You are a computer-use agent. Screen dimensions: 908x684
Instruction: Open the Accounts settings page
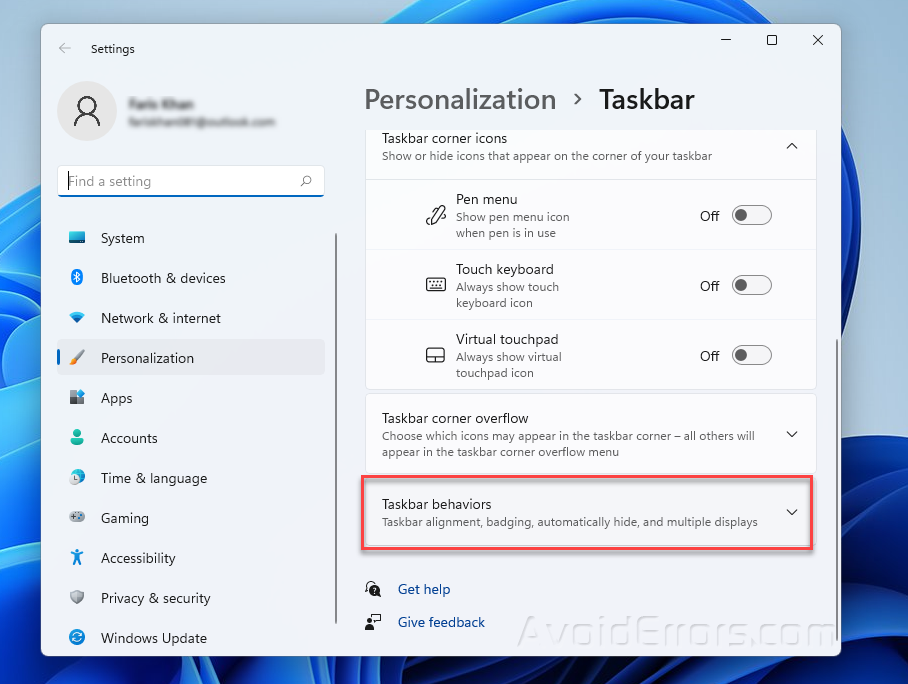tap(191, 438)
